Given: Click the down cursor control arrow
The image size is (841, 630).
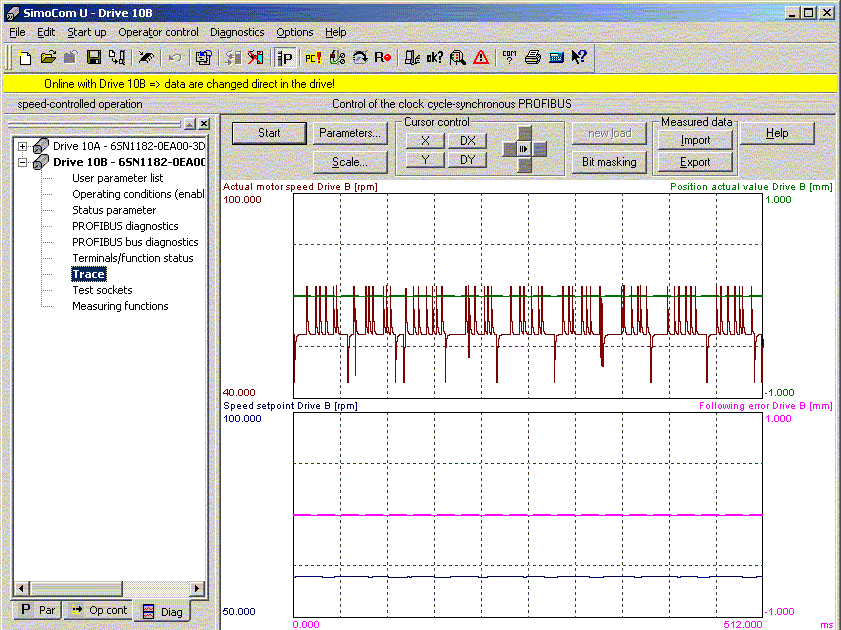Looking at the screenshot, I should point(525,165).
